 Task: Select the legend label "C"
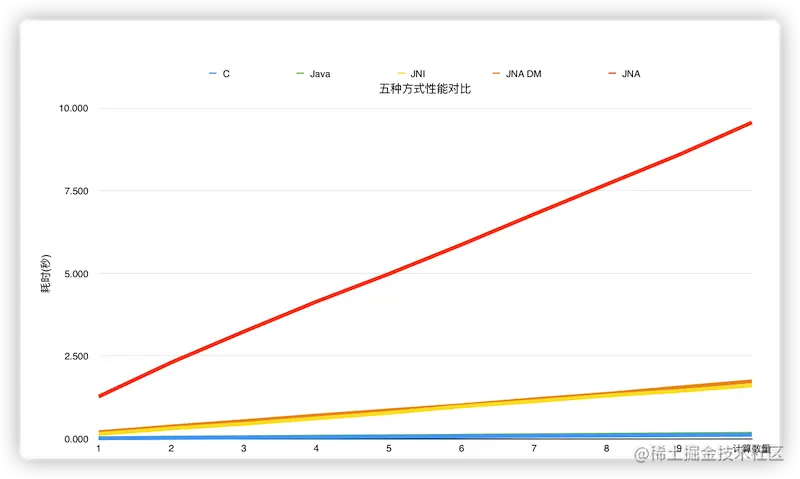pyautogui.click(x=226, y=74)
